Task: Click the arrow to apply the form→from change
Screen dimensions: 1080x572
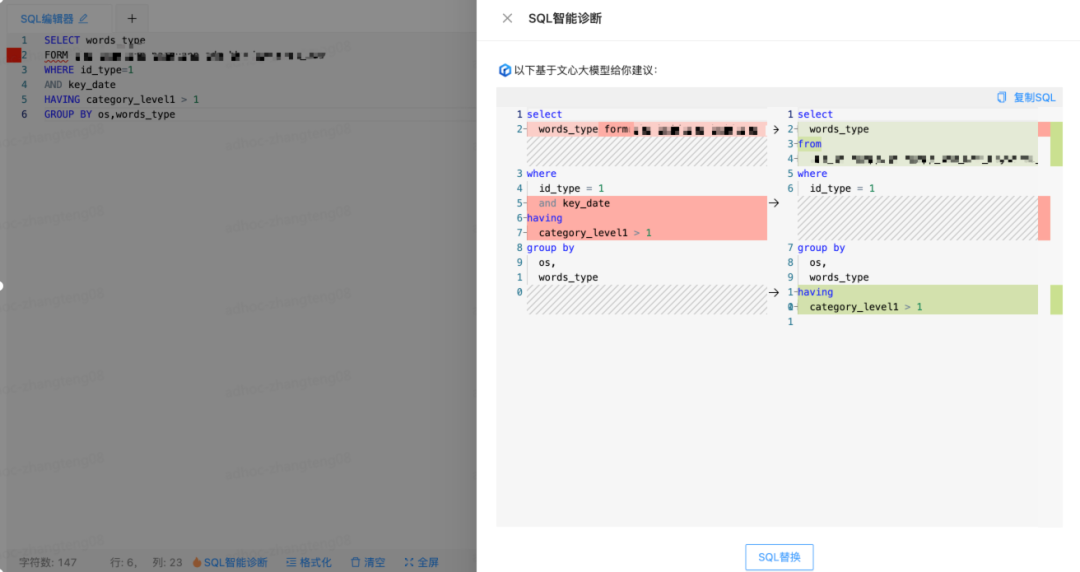Action: click(x=776, y=130)
